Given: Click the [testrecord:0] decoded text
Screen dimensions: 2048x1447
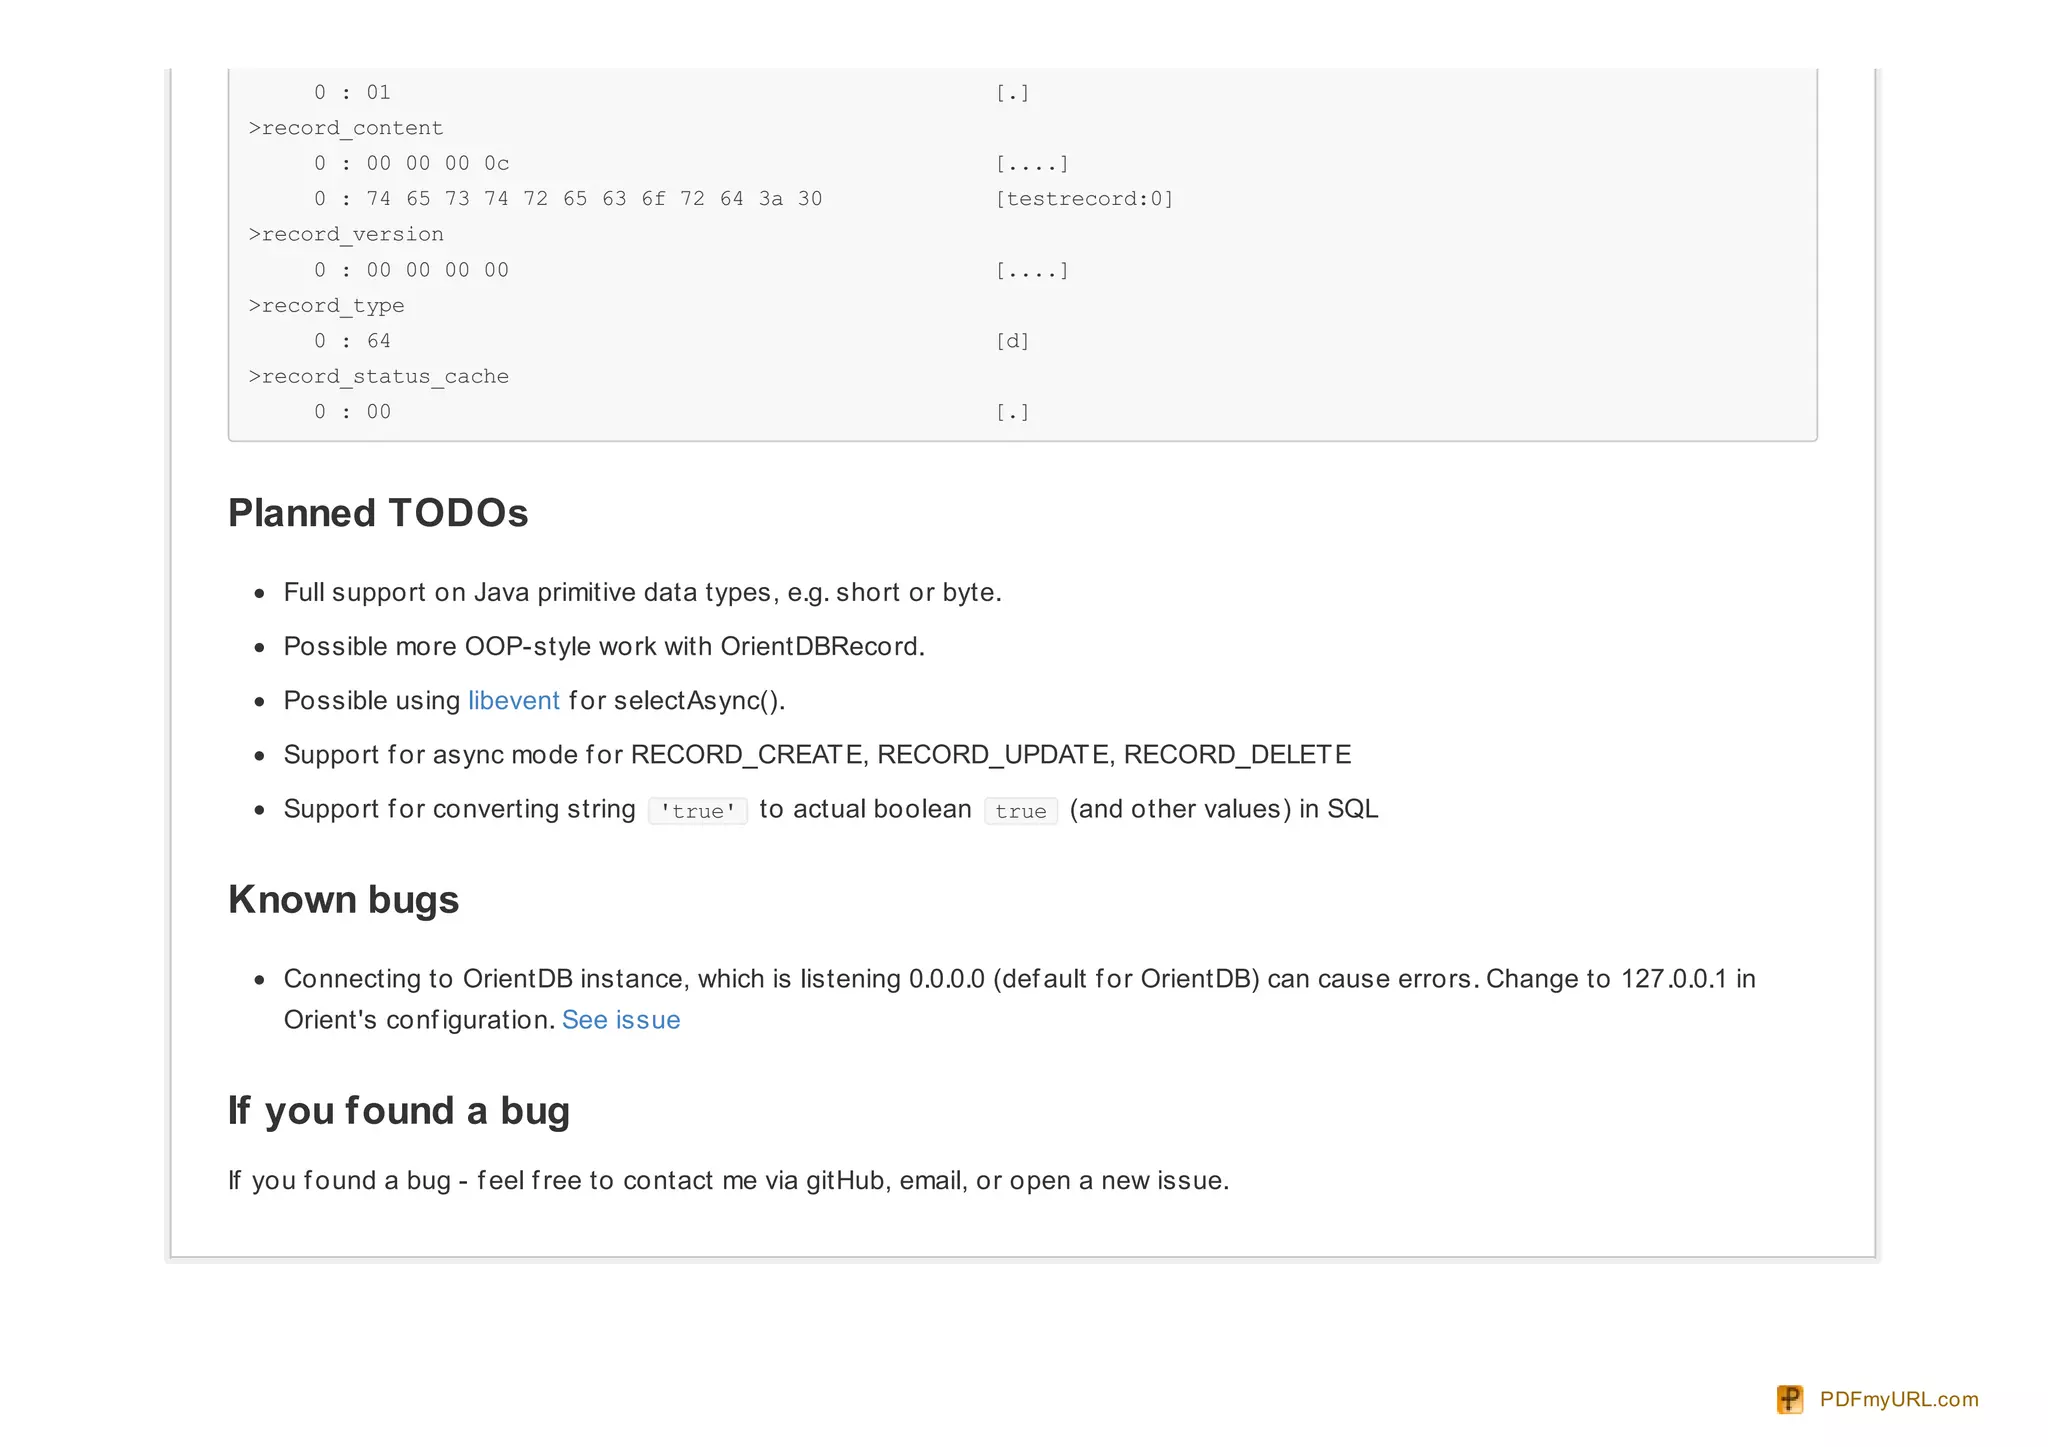Looking at the screenshot, I should coord(1084,198).
